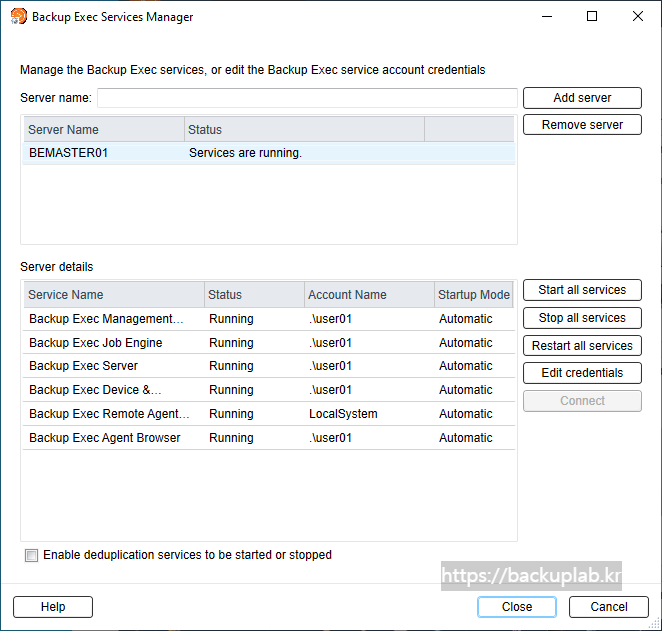Image resolution: width=662 pixels, height=631 pixels.
Task: Open Edit credentials dialog
Action: tap(582, 373)
